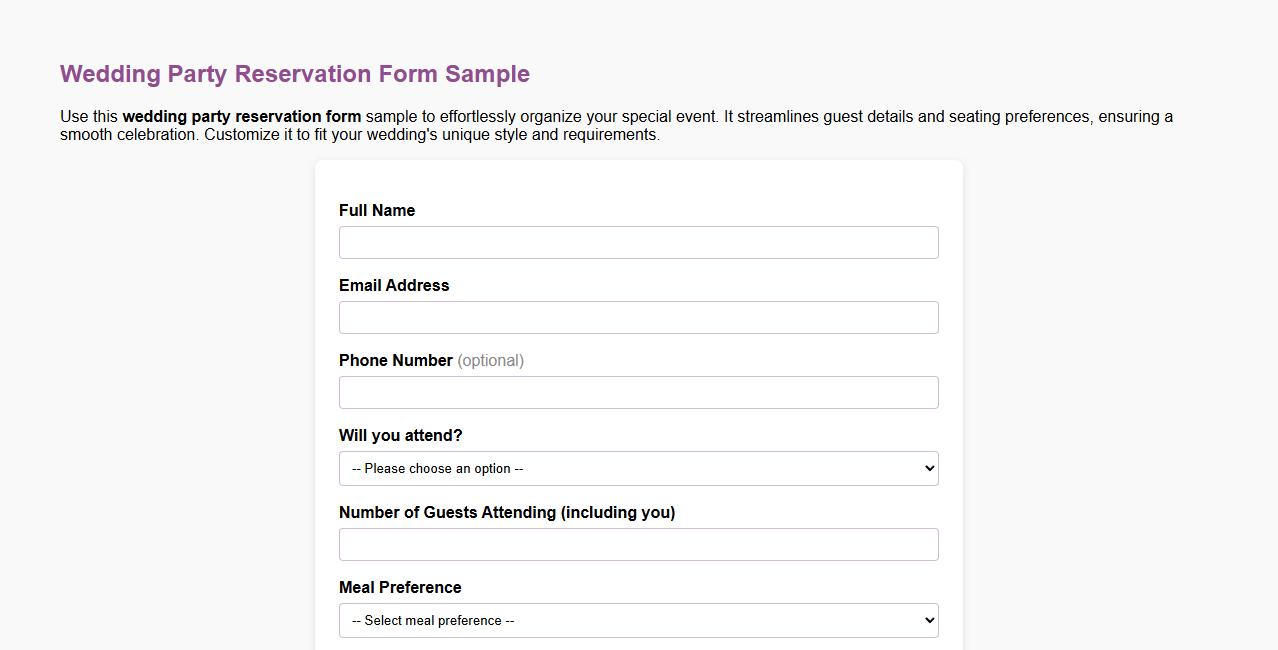
Task: Click the '-- Select meal preference --' placeholder text
Action: click(433, 621)
